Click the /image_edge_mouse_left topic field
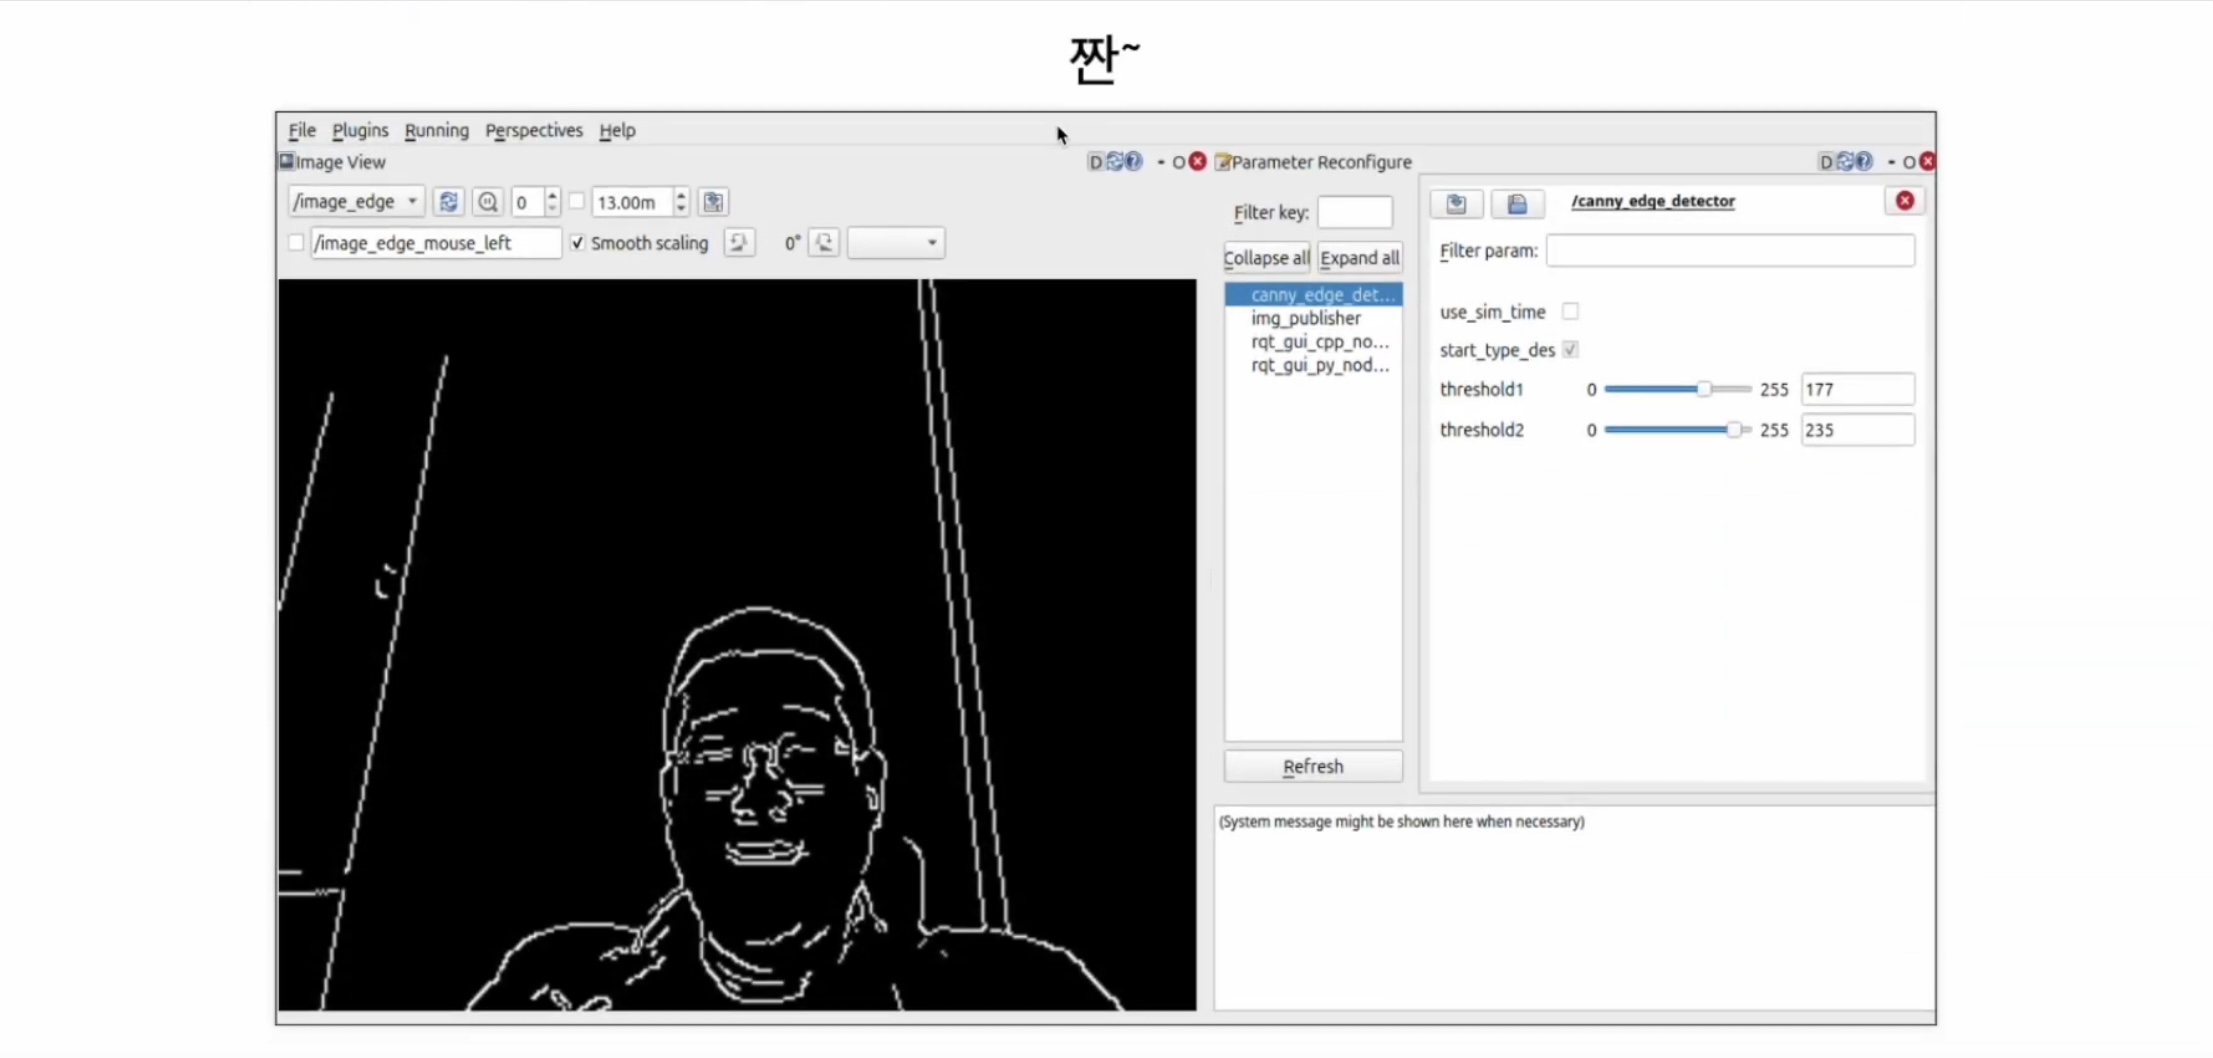The image size is (2213, 1058). (436, 243)
